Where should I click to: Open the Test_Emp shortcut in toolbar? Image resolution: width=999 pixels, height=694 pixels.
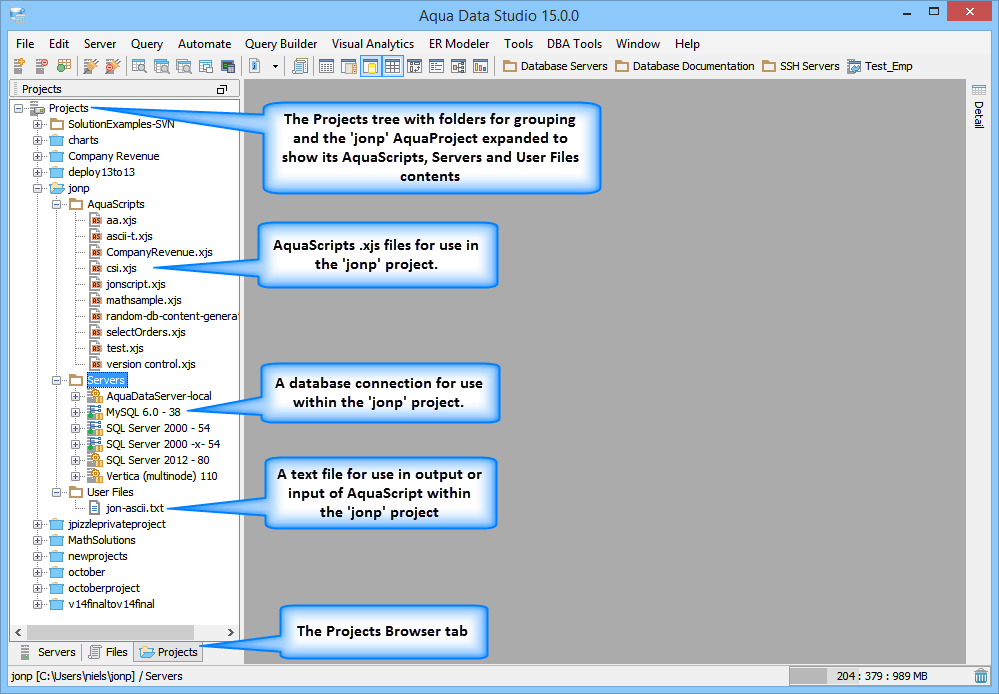coord(880,66)
